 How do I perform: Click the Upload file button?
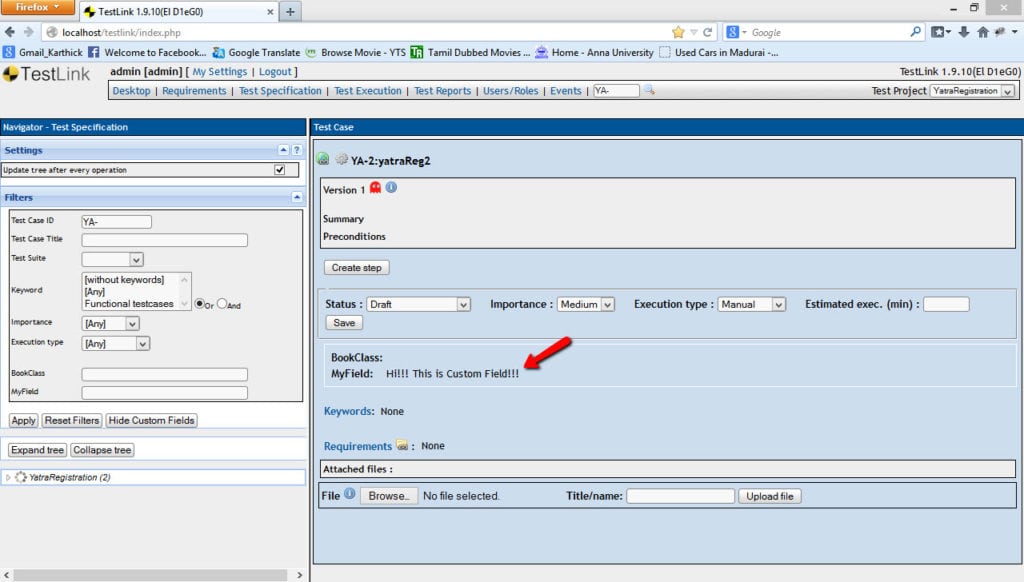pyautogui.click(x=770, y=496)
